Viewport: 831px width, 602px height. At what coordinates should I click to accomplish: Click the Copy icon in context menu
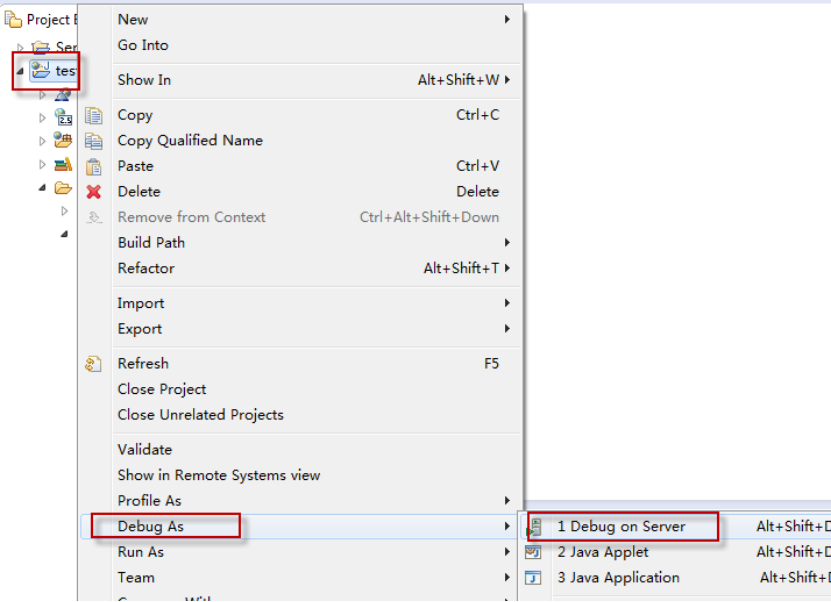(94, 116)
